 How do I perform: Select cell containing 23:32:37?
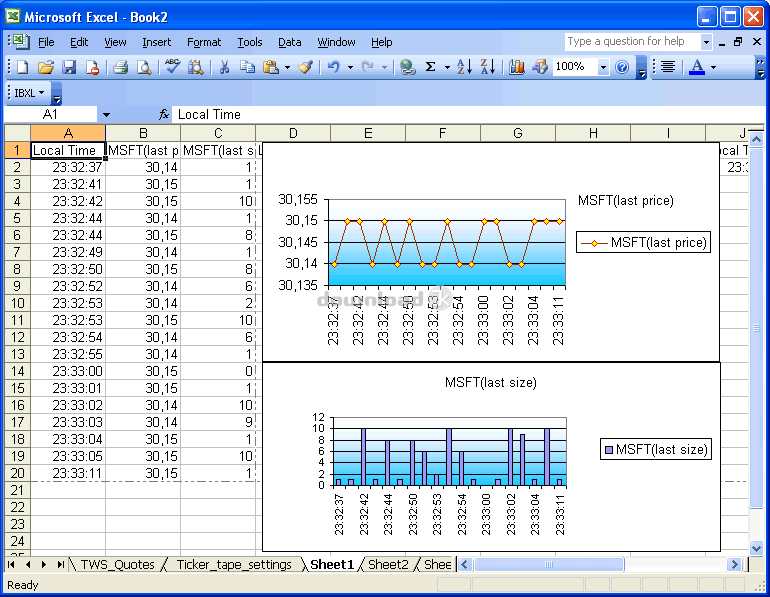(x=68, y=167)
